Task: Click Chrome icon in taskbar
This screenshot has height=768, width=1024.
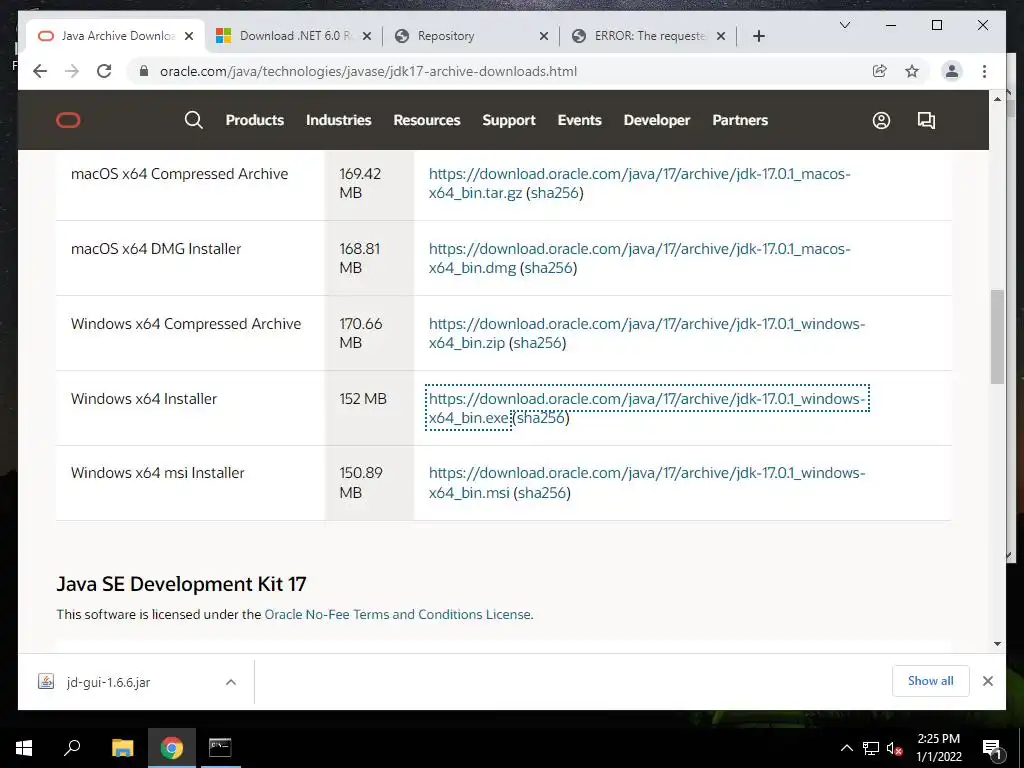Action: [171, 748]
